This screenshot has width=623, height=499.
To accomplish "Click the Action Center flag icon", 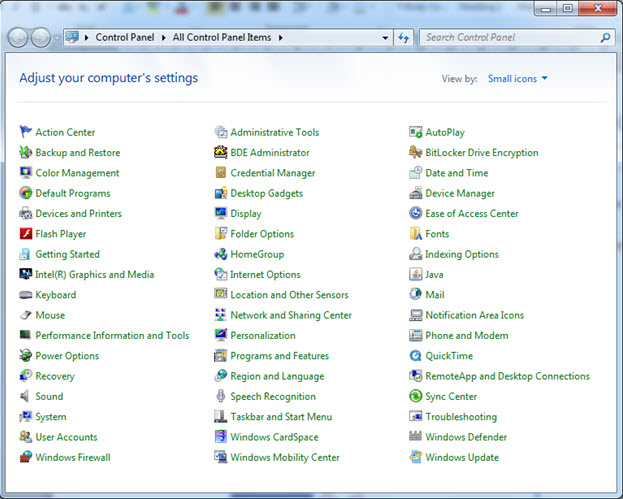I will [25, 132].
